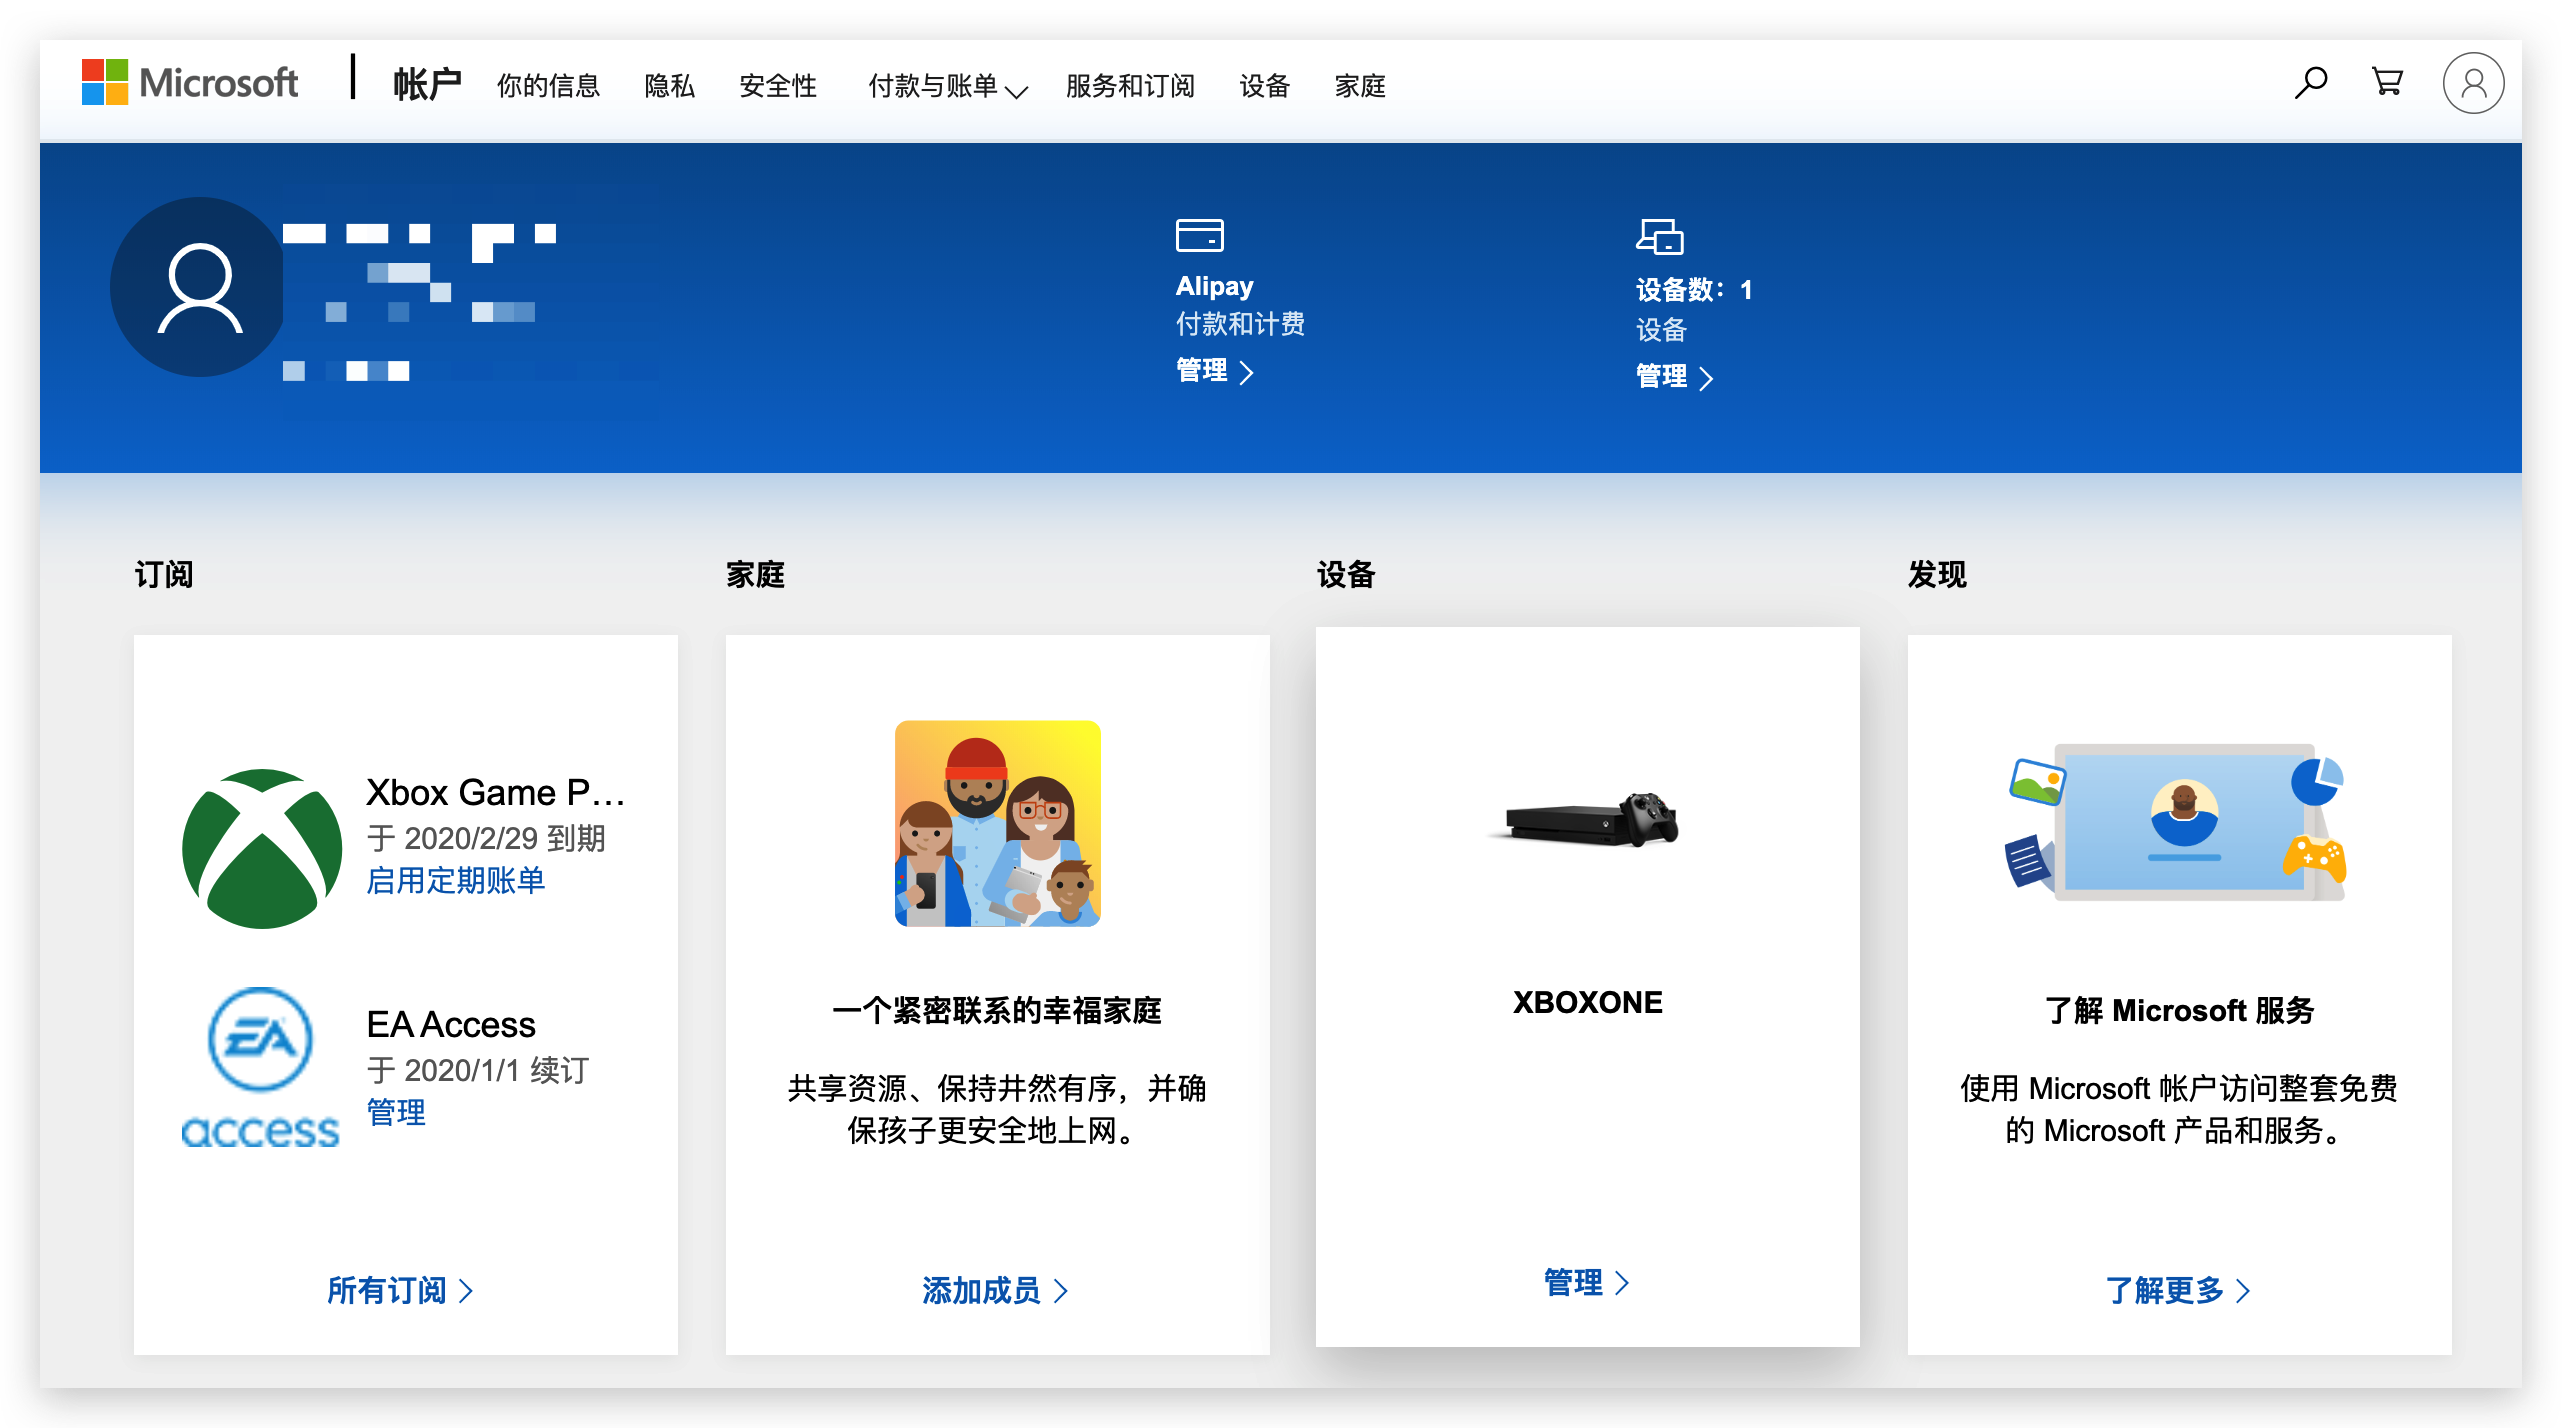Viewport: 2562px width, 1428px height.
Task: Click 了解 Microsoft 服务 heading
Action: [x=2179, y=1011]
